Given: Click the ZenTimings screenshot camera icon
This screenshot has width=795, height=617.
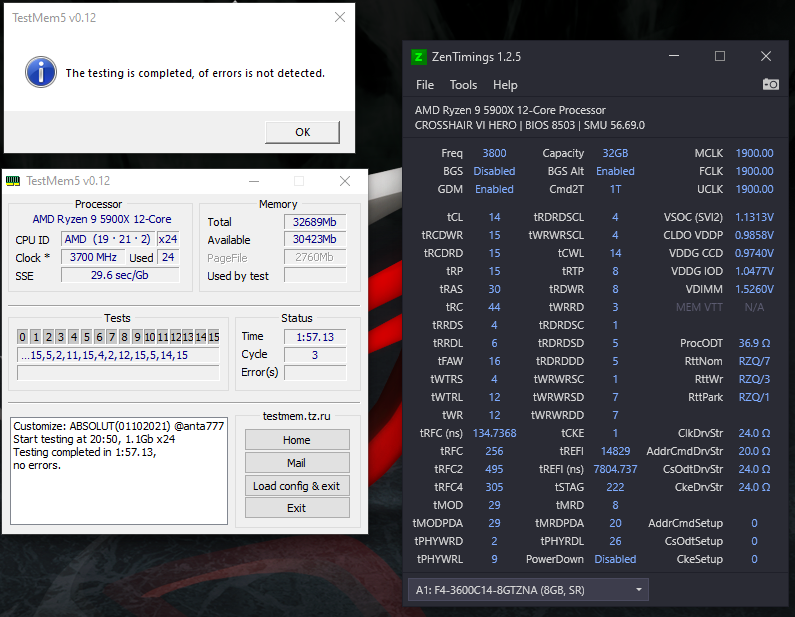Looking at the screenshot, I should [770, 84].
